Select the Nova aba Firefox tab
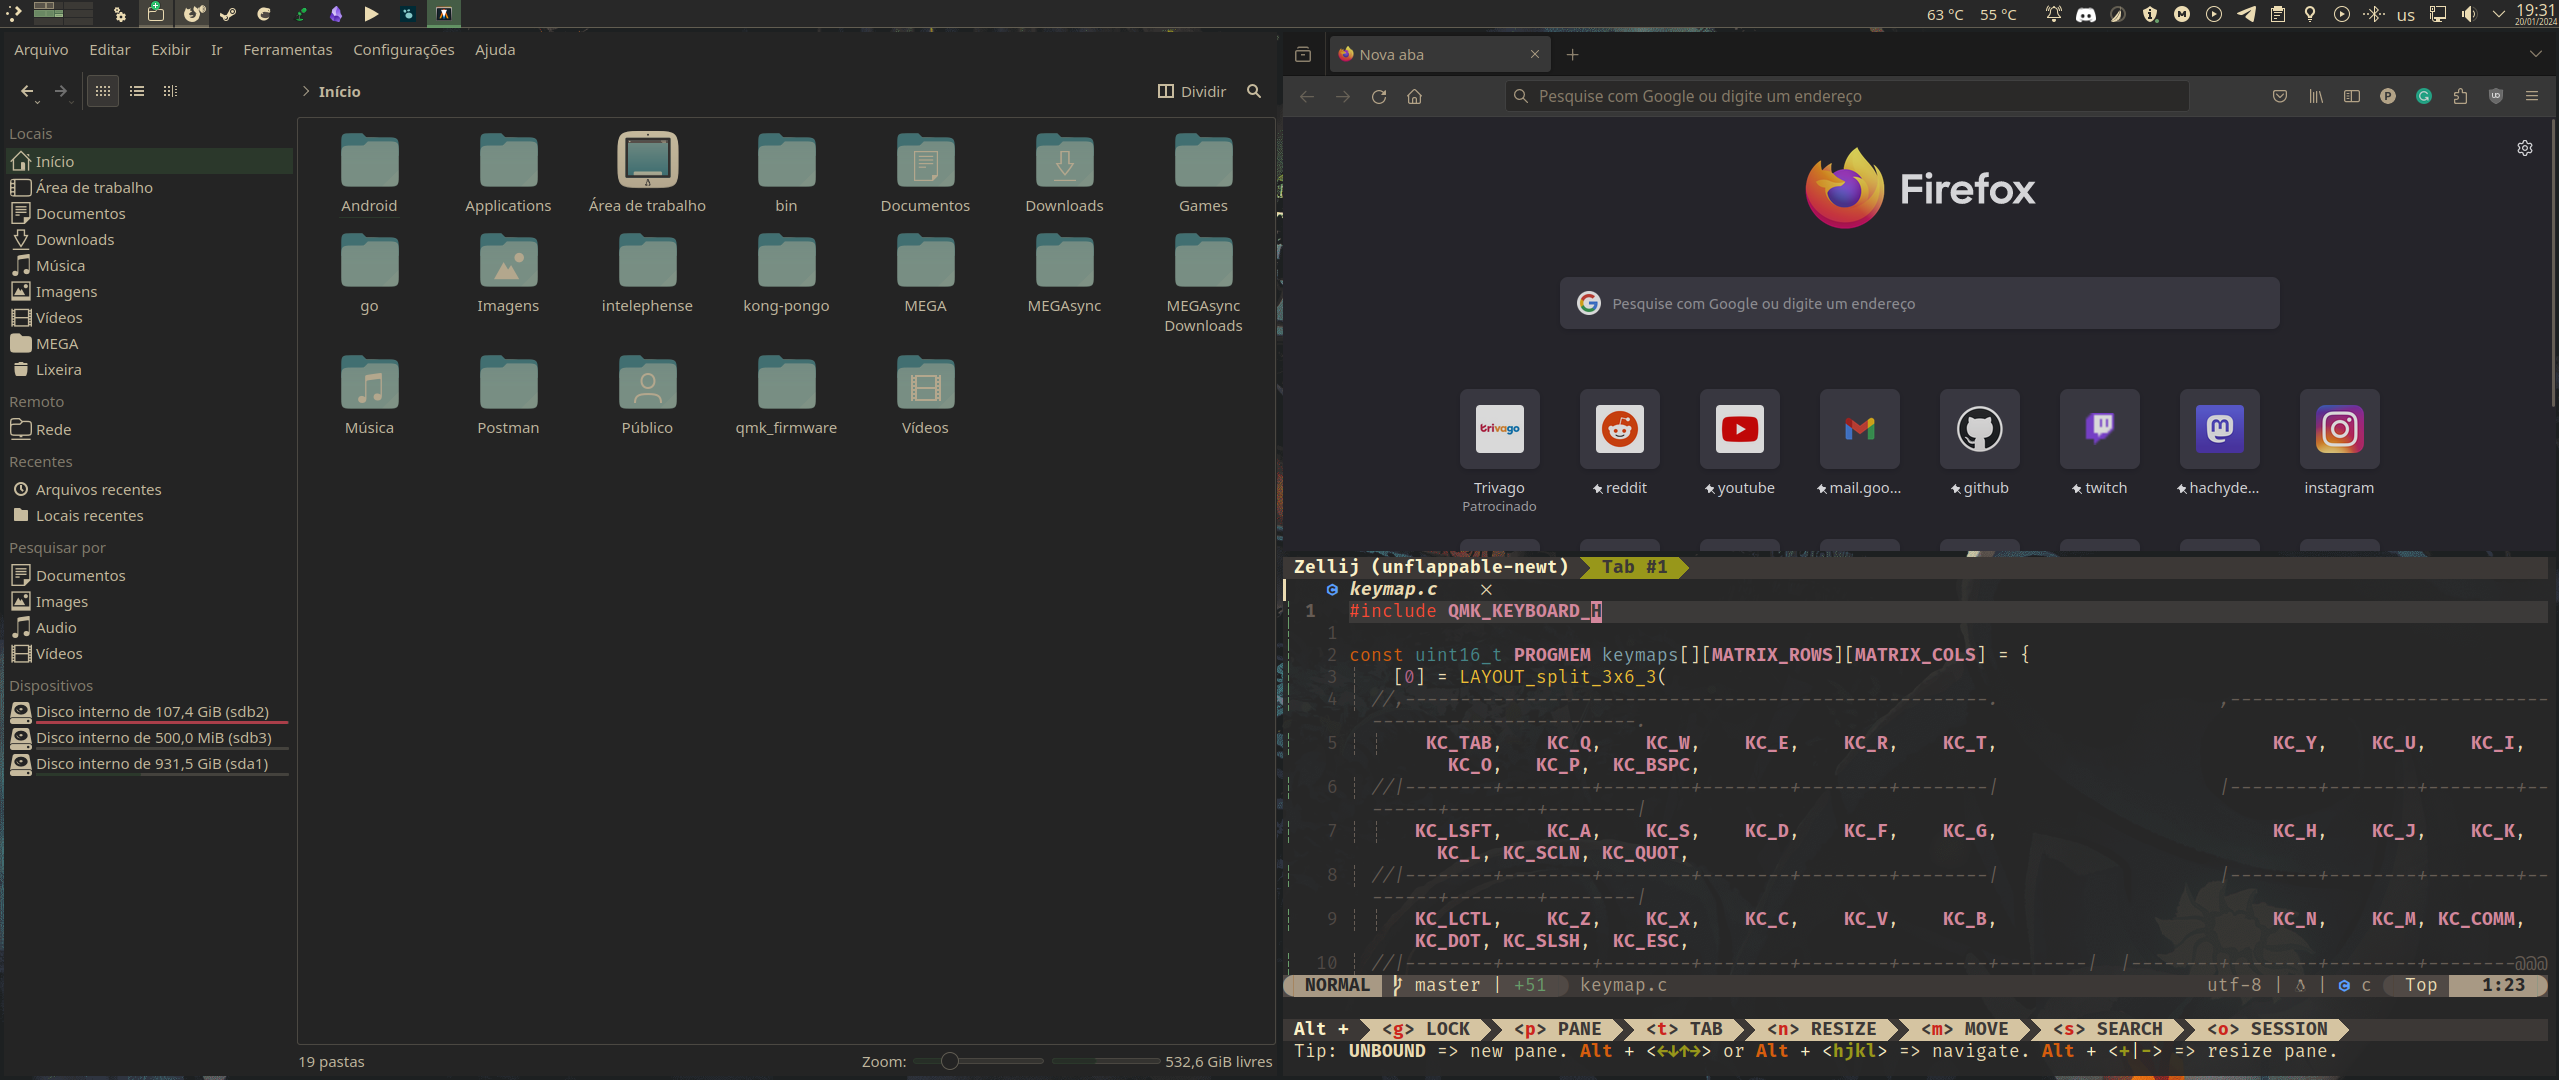Screen dimensions: 2559x1080 pyautogui.click(x=1439, y=54)
